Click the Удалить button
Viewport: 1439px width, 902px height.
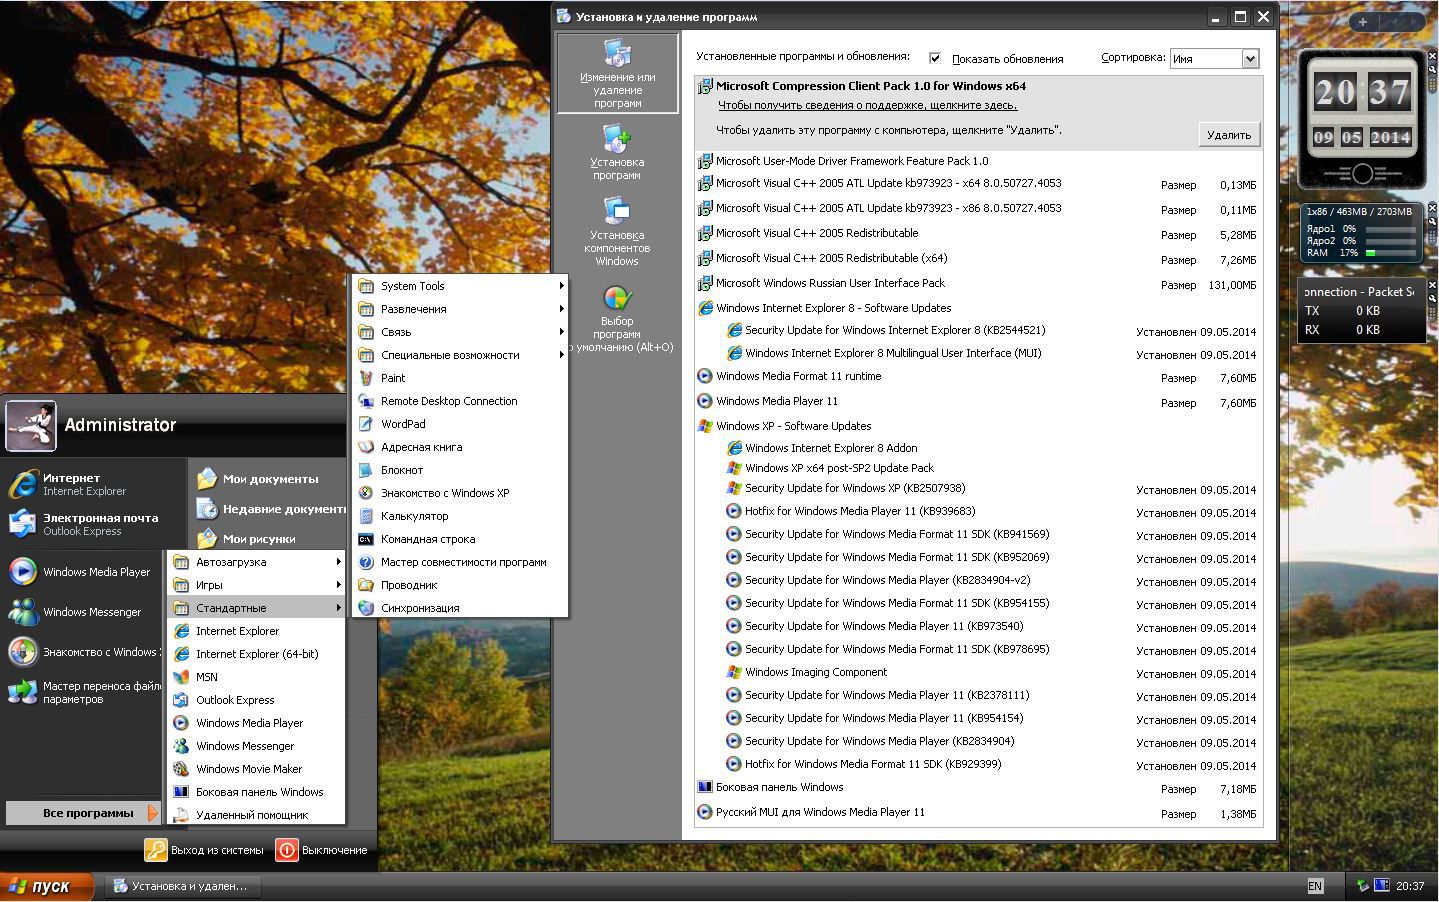pos(1229,135)
